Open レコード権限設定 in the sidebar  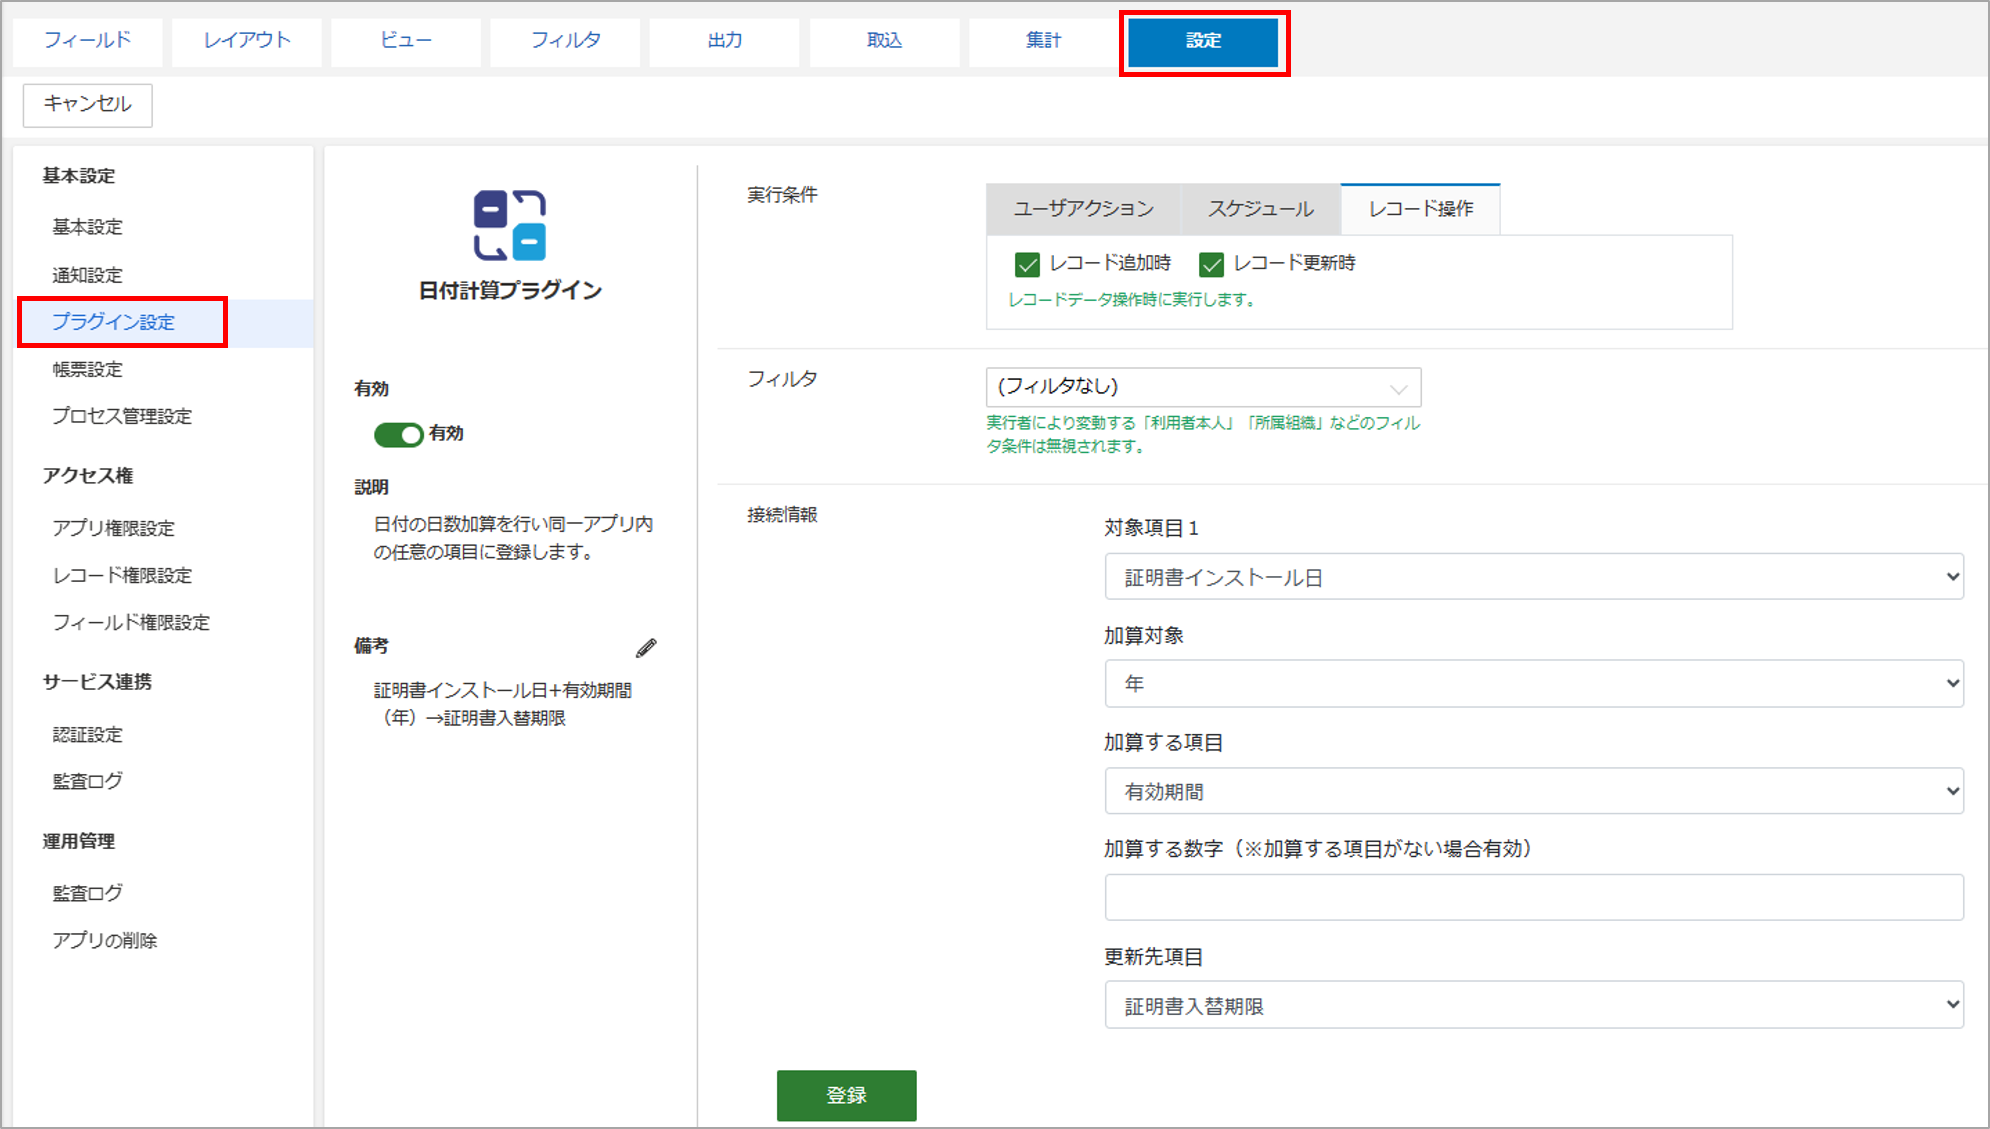(x=122, y=575)
